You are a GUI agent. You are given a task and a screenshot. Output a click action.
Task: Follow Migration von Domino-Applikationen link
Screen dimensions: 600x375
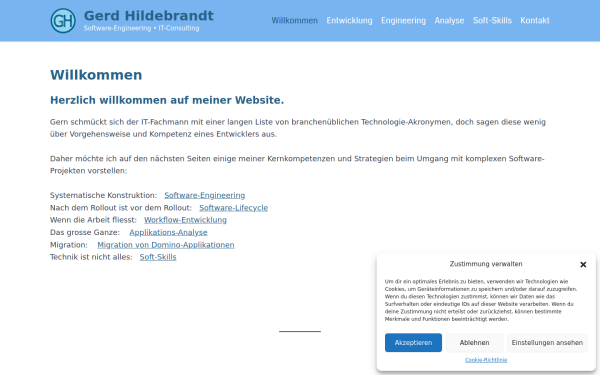click(x=166, y=245)
